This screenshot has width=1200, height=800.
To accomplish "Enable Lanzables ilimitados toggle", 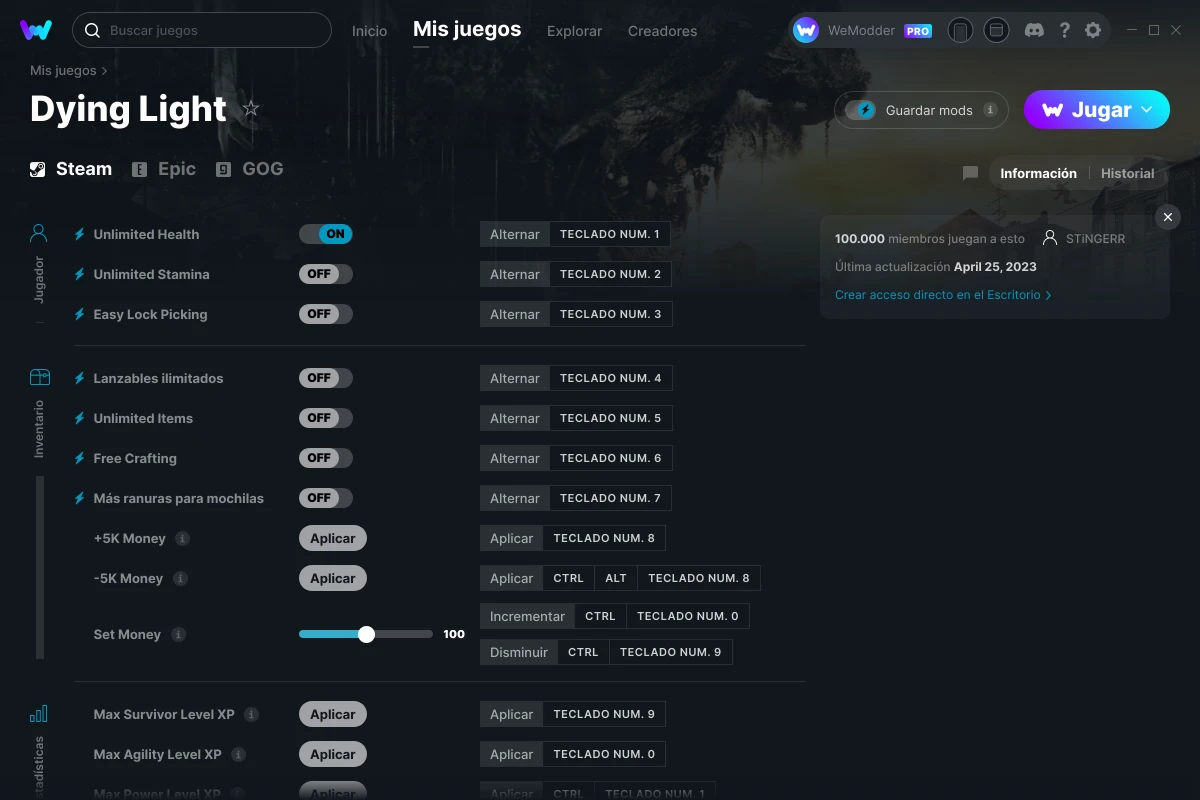I will click(x=326, y=378).
